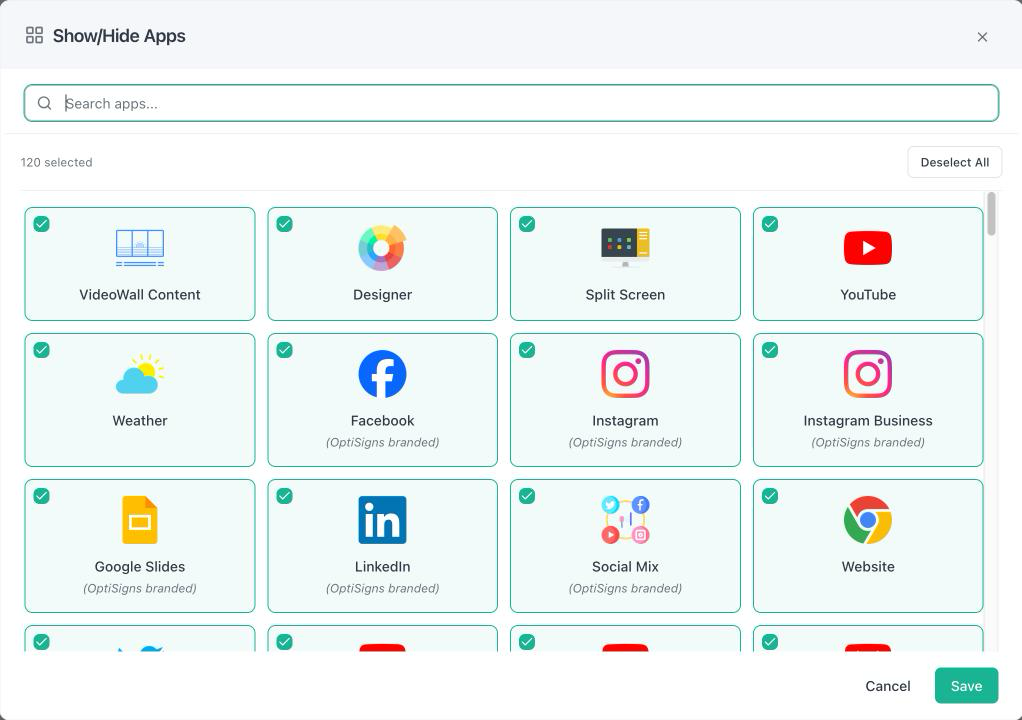
Task: Uncheck the Facebook checkbox
Action: coord(284,350)
